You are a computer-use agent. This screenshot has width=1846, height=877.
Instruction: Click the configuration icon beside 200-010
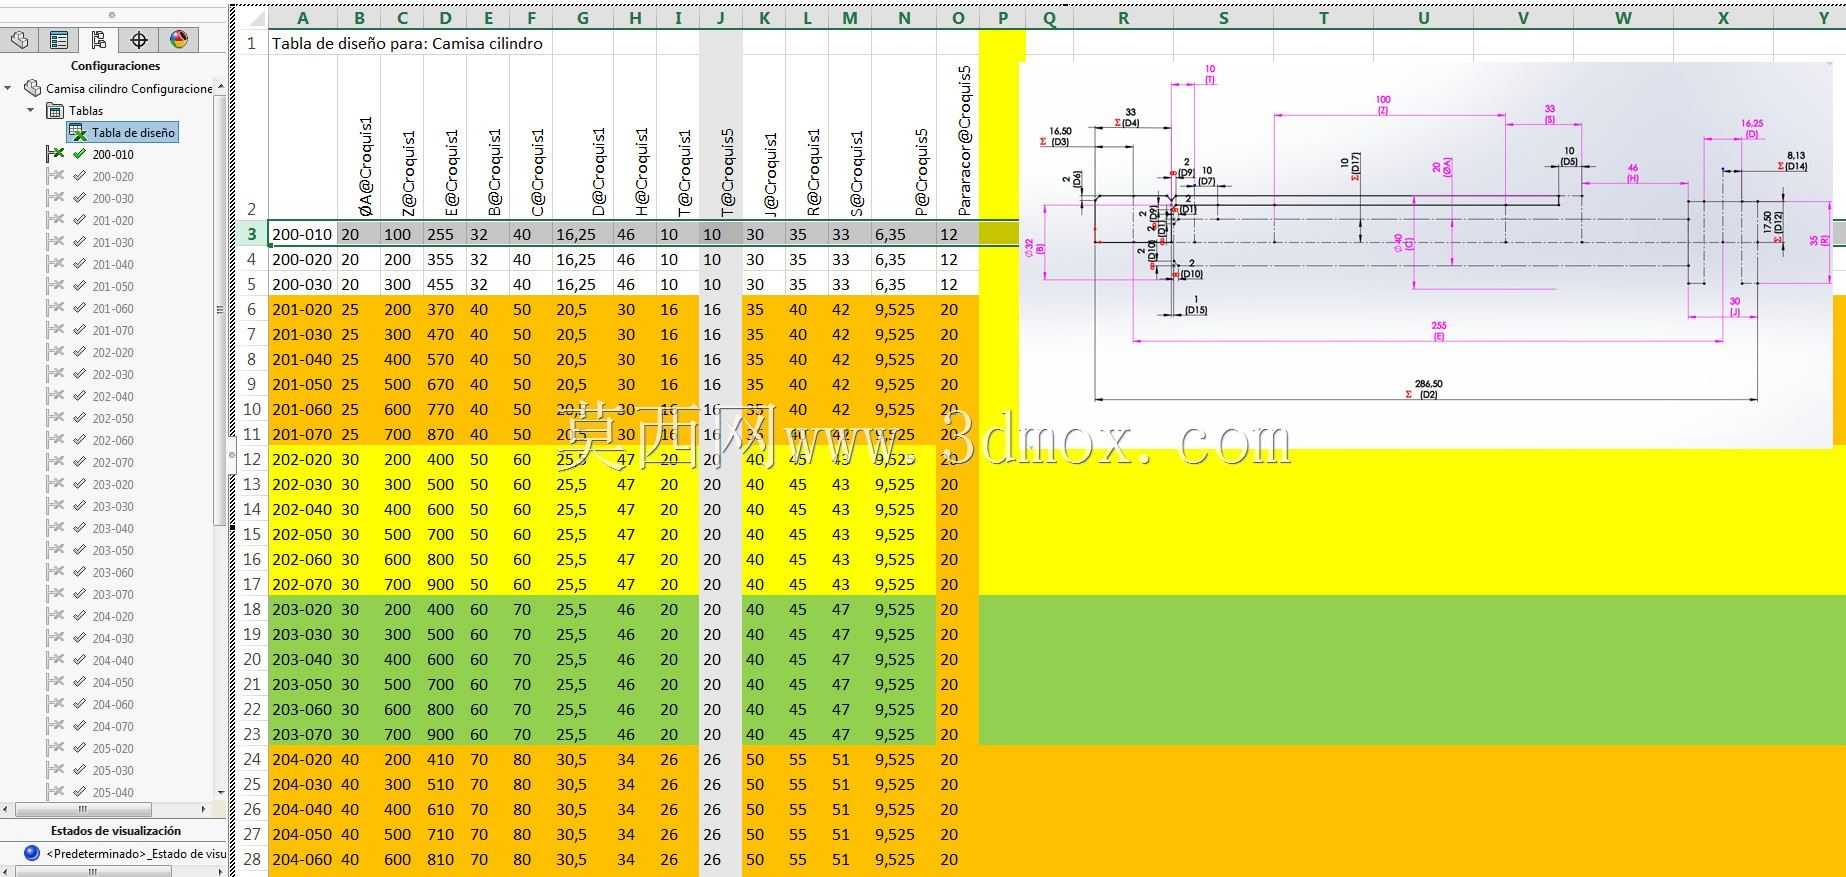pyautogui.click(x=55, y=154)
